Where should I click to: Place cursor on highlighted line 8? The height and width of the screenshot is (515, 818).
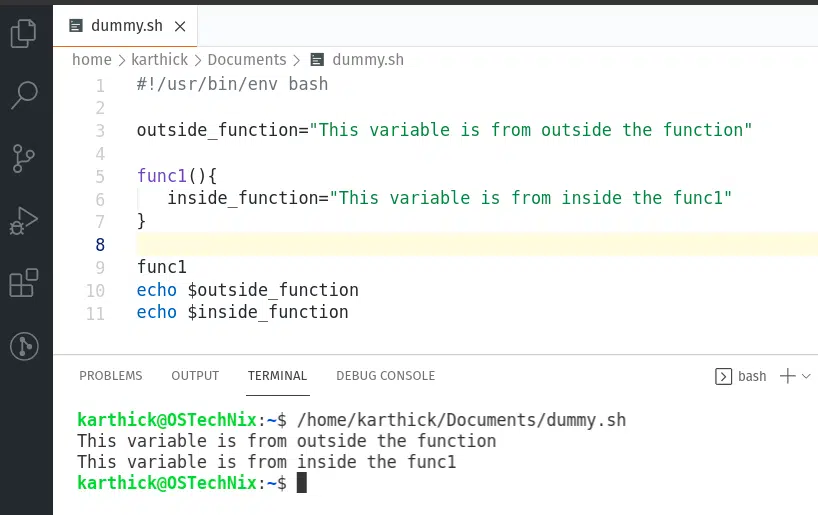coord(477,245)
